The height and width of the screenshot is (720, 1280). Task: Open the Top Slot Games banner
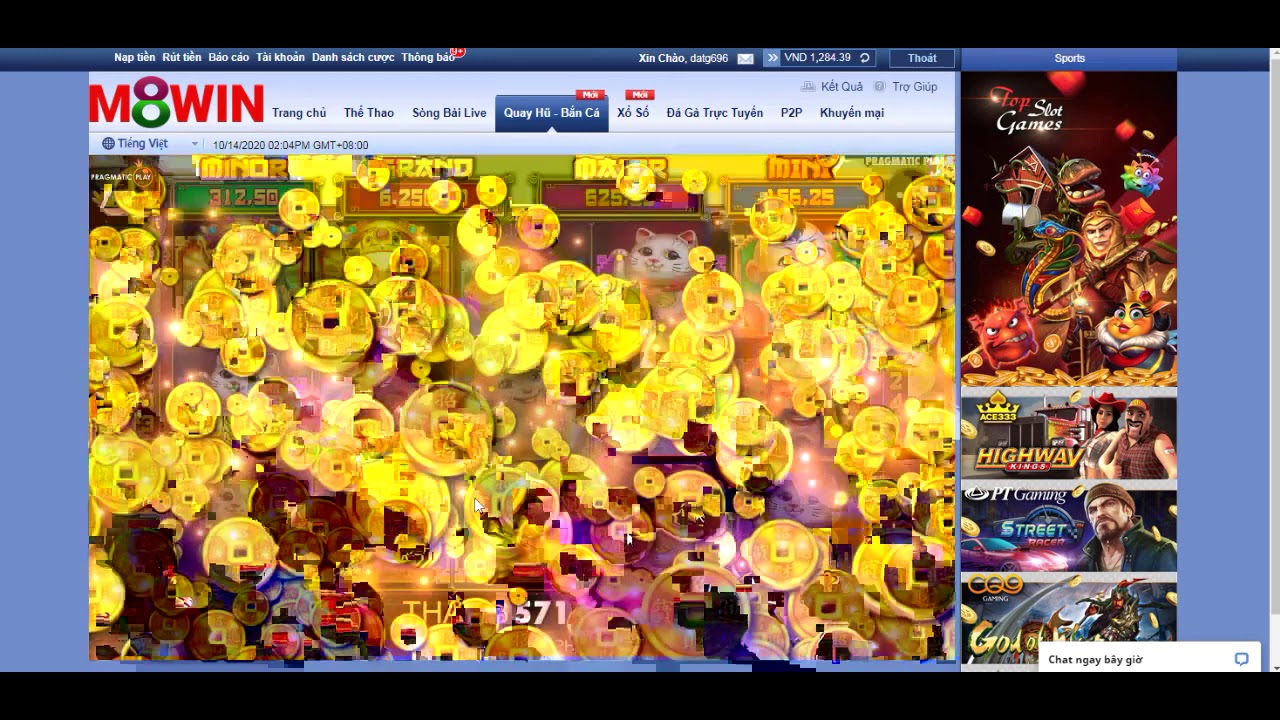1069,229
